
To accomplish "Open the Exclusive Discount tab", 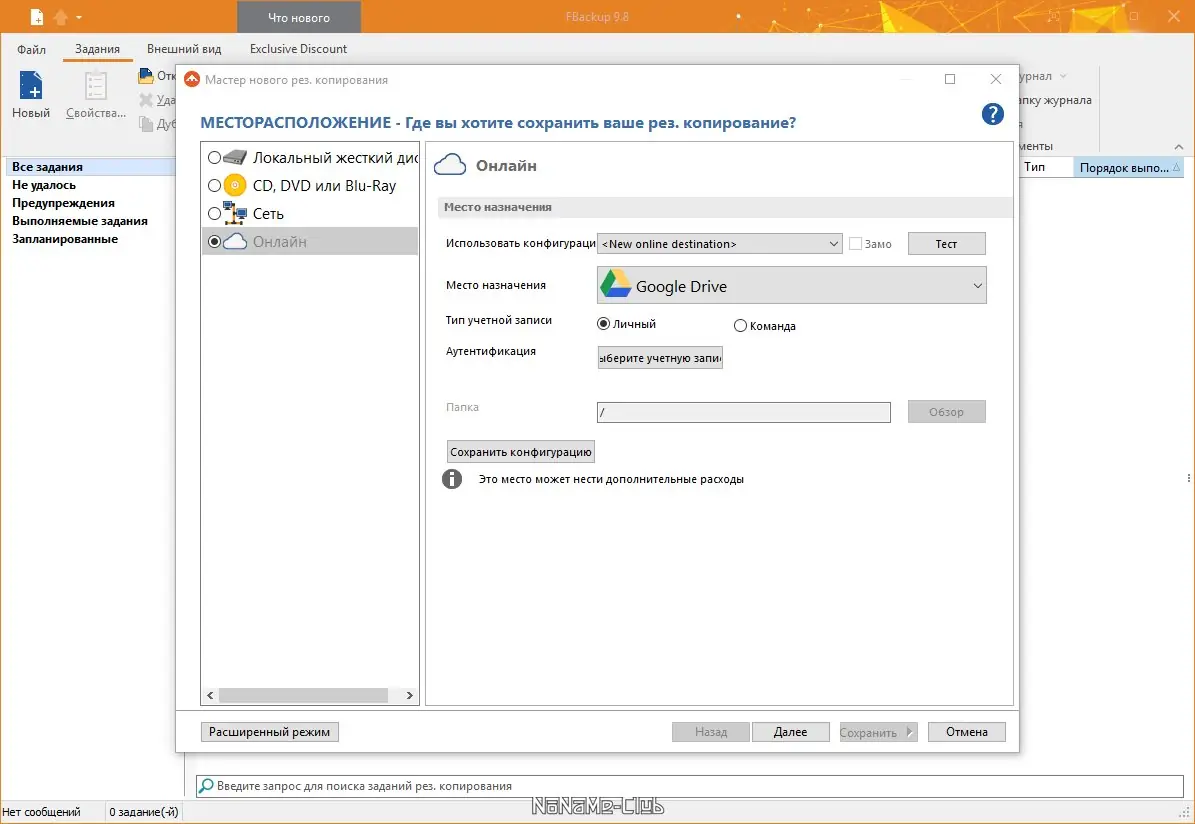I will click(x=298, y=49).
